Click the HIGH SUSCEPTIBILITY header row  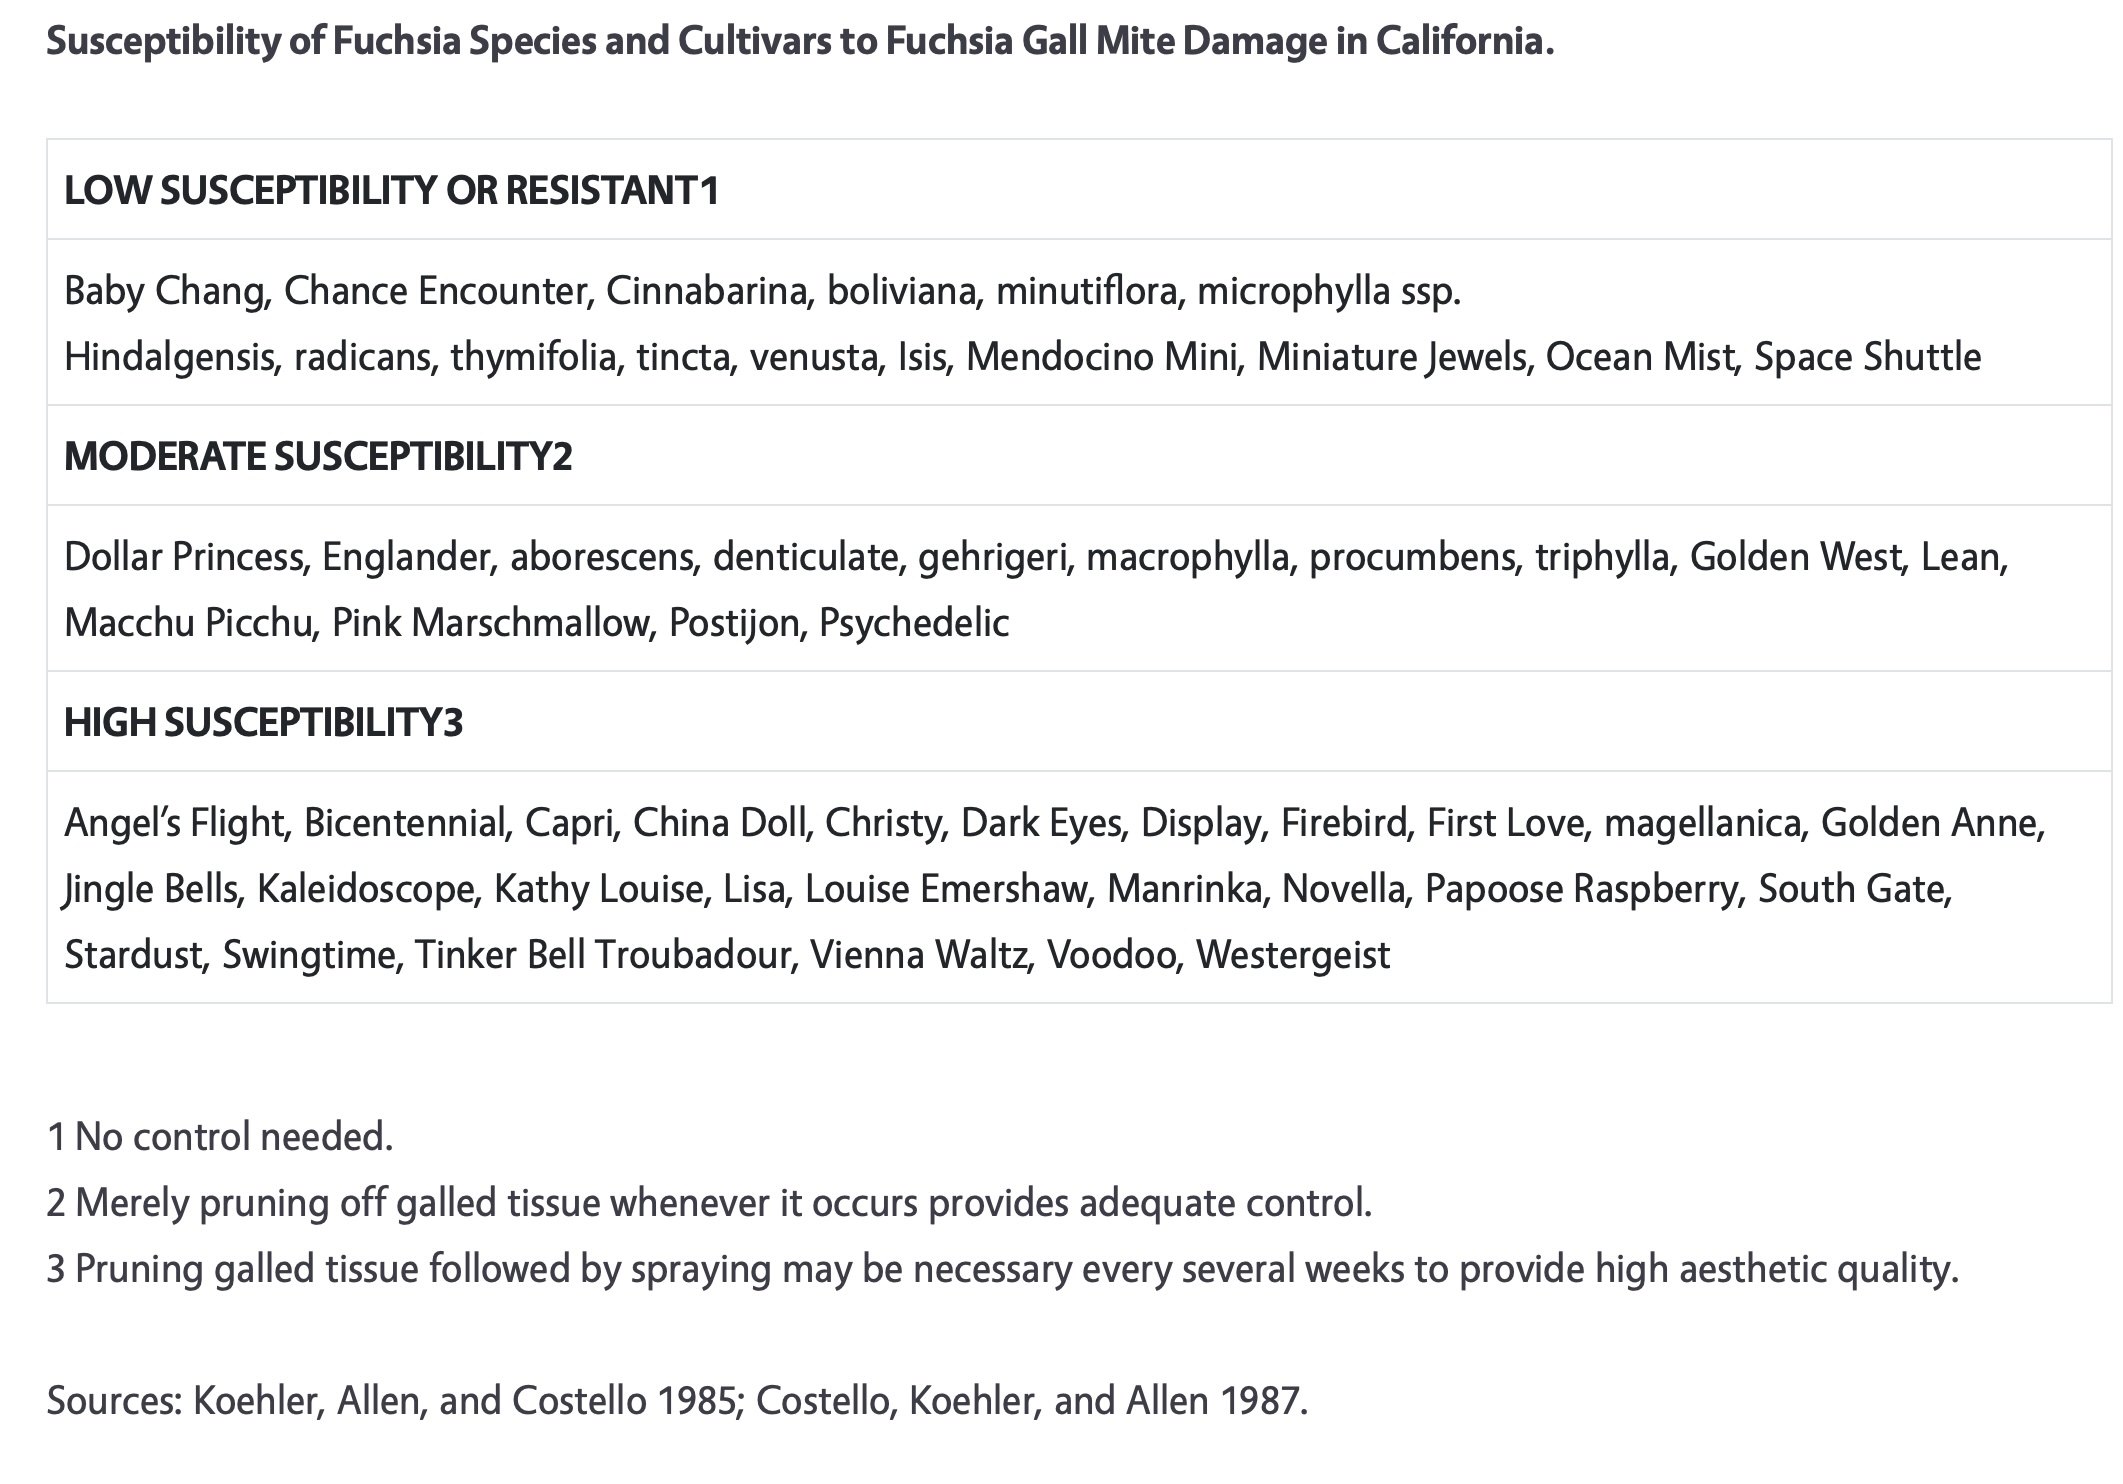click(263, 722)
